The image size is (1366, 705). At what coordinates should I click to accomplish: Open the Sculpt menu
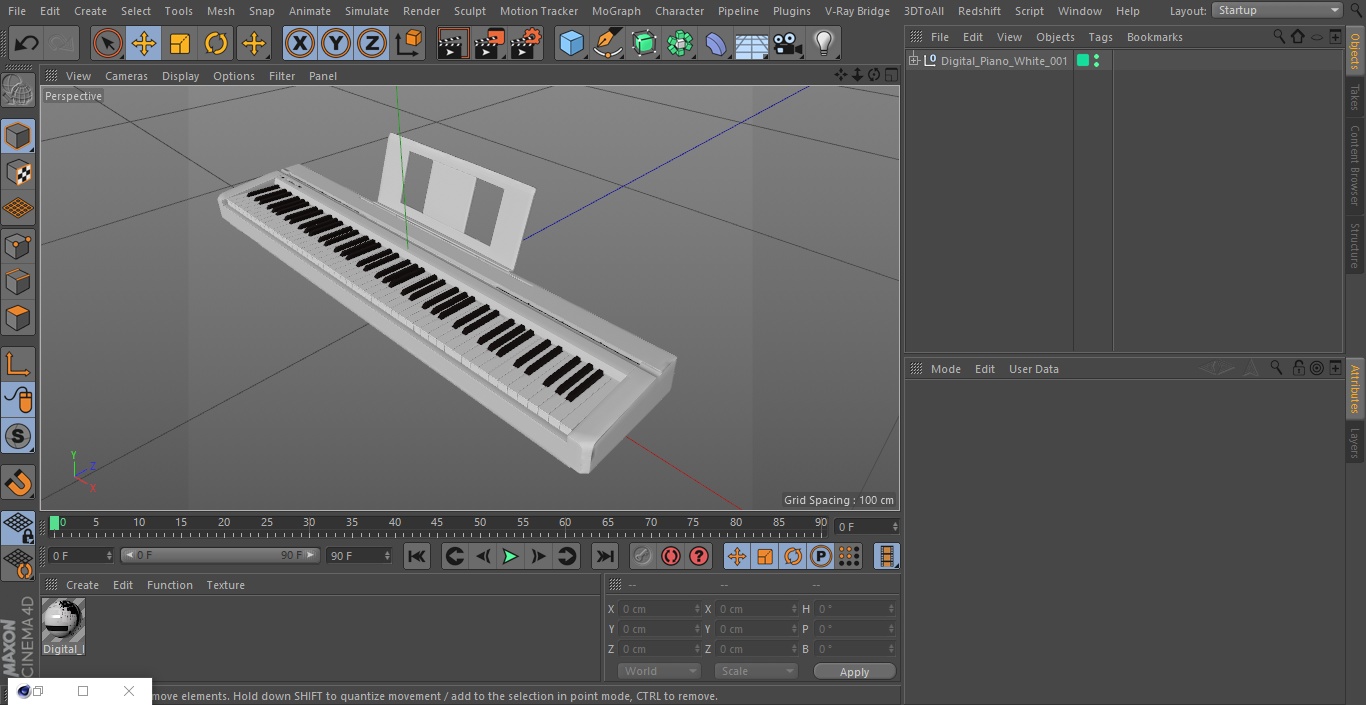coord(469,11)
